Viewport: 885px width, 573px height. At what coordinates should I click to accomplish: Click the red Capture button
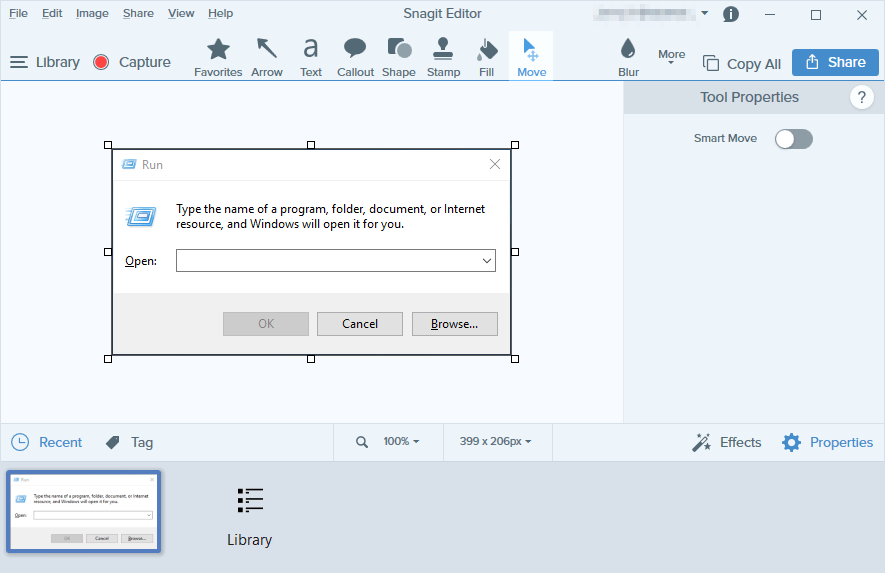coord(101,62)
